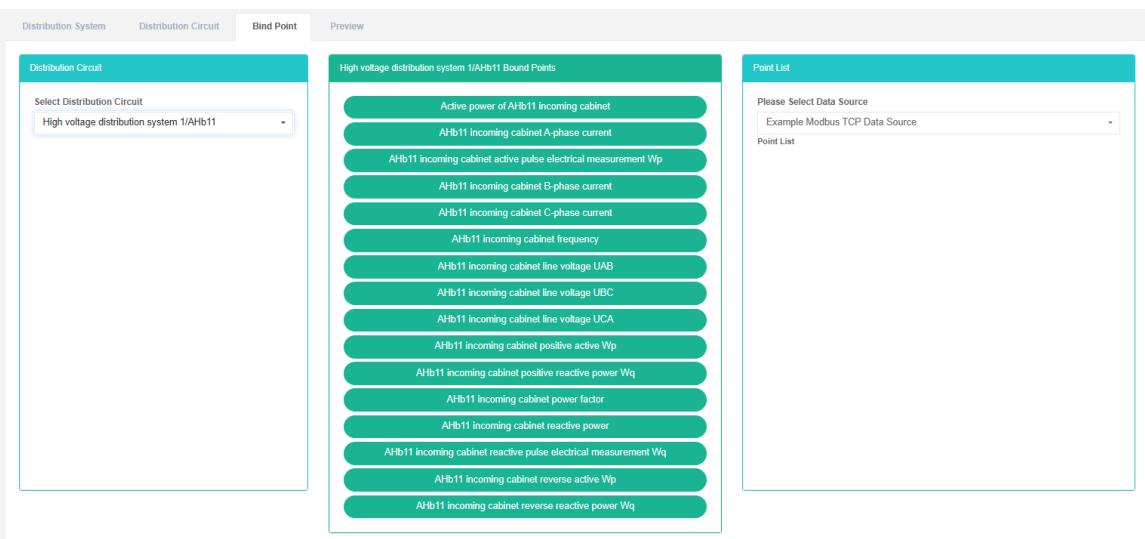
Task: Click Active power of AHb11 incoming cabinet
Action: [x=525, y=106]
